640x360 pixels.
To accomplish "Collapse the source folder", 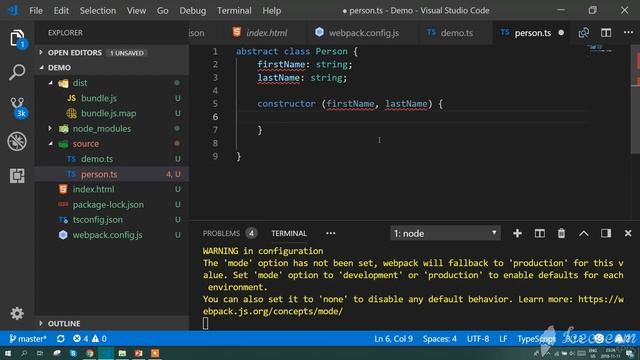I will [x=51, y=144].
